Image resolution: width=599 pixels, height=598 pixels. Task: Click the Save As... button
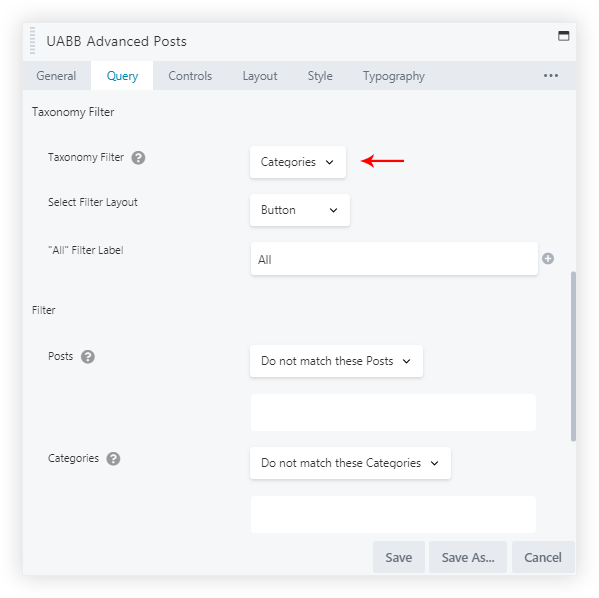(x=468, y=557)
